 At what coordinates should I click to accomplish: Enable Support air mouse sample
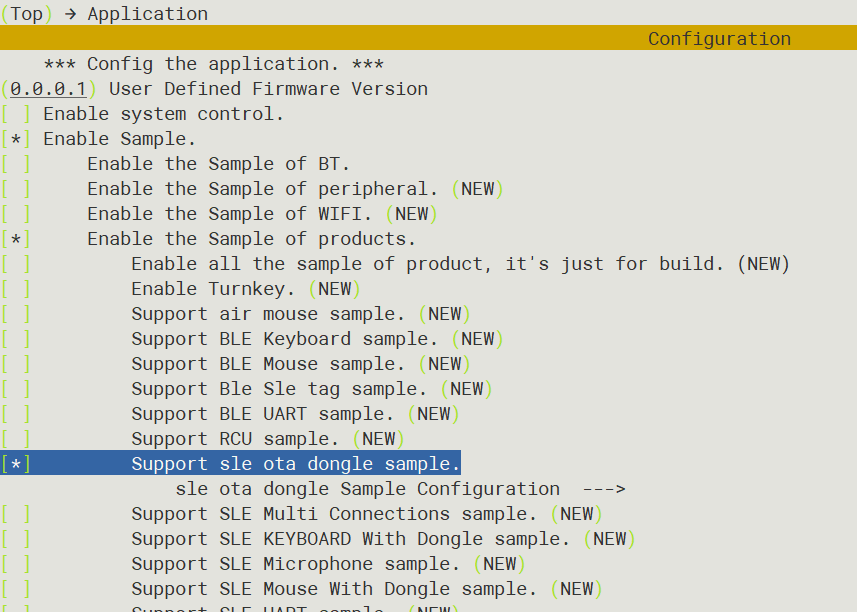click(x=16, y=314)
